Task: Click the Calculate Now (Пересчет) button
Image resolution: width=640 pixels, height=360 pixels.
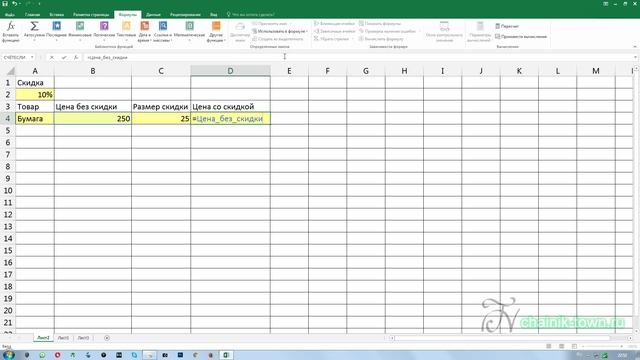Action: tap(507, 26)
